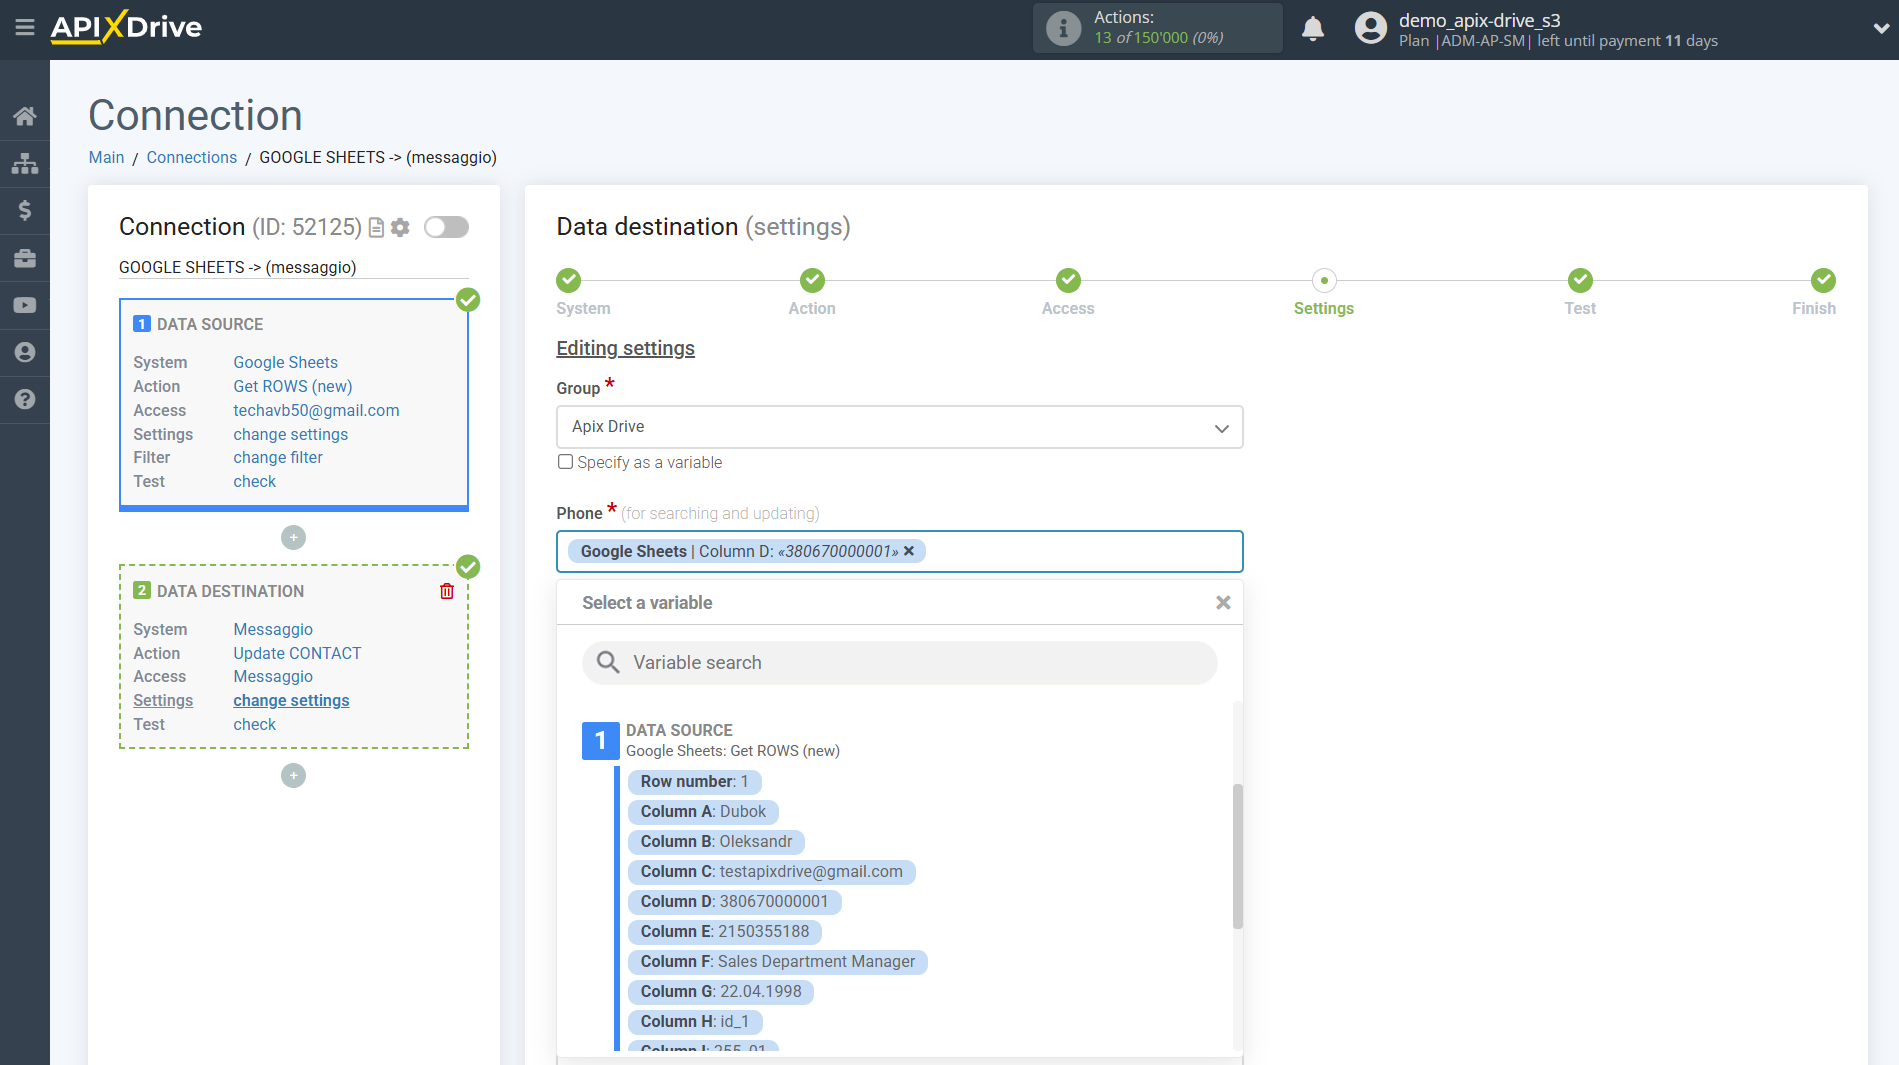
Task: Open source change settings link
Action: (x=291, y=434)
